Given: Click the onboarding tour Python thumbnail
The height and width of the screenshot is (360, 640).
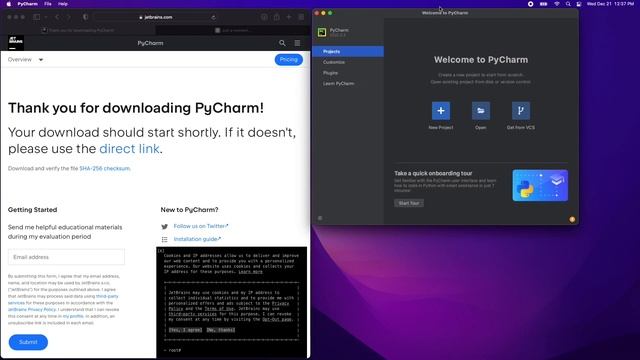Looking at the screenshot, I should click(540, 185).
